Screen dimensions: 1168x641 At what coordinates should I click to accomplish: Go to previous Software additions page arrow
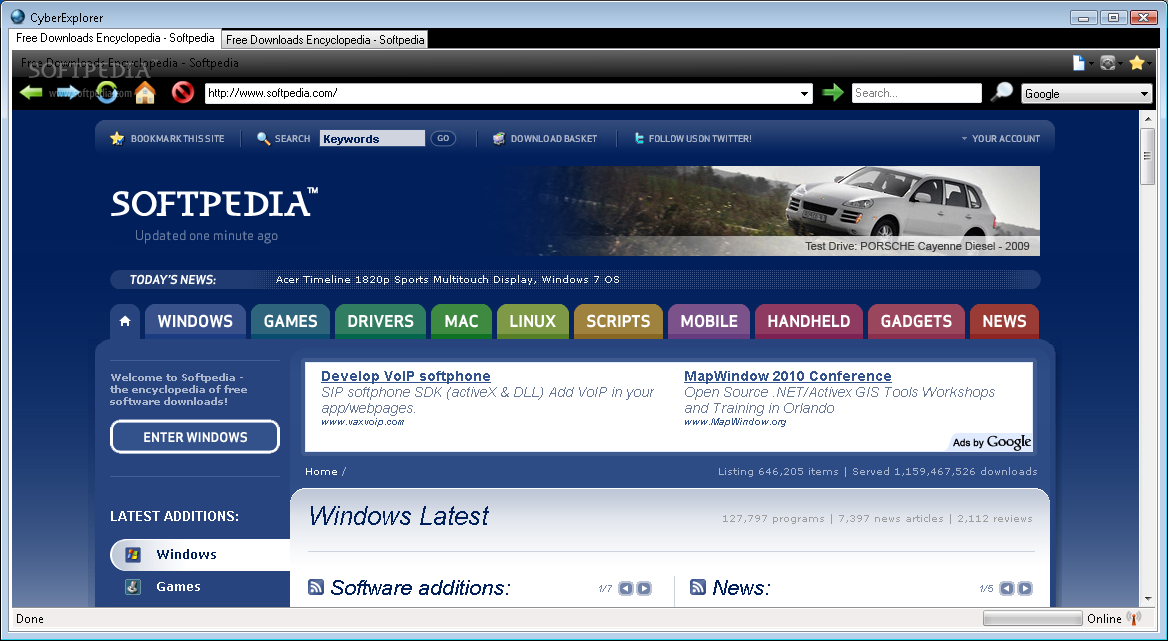pos(626,588)
